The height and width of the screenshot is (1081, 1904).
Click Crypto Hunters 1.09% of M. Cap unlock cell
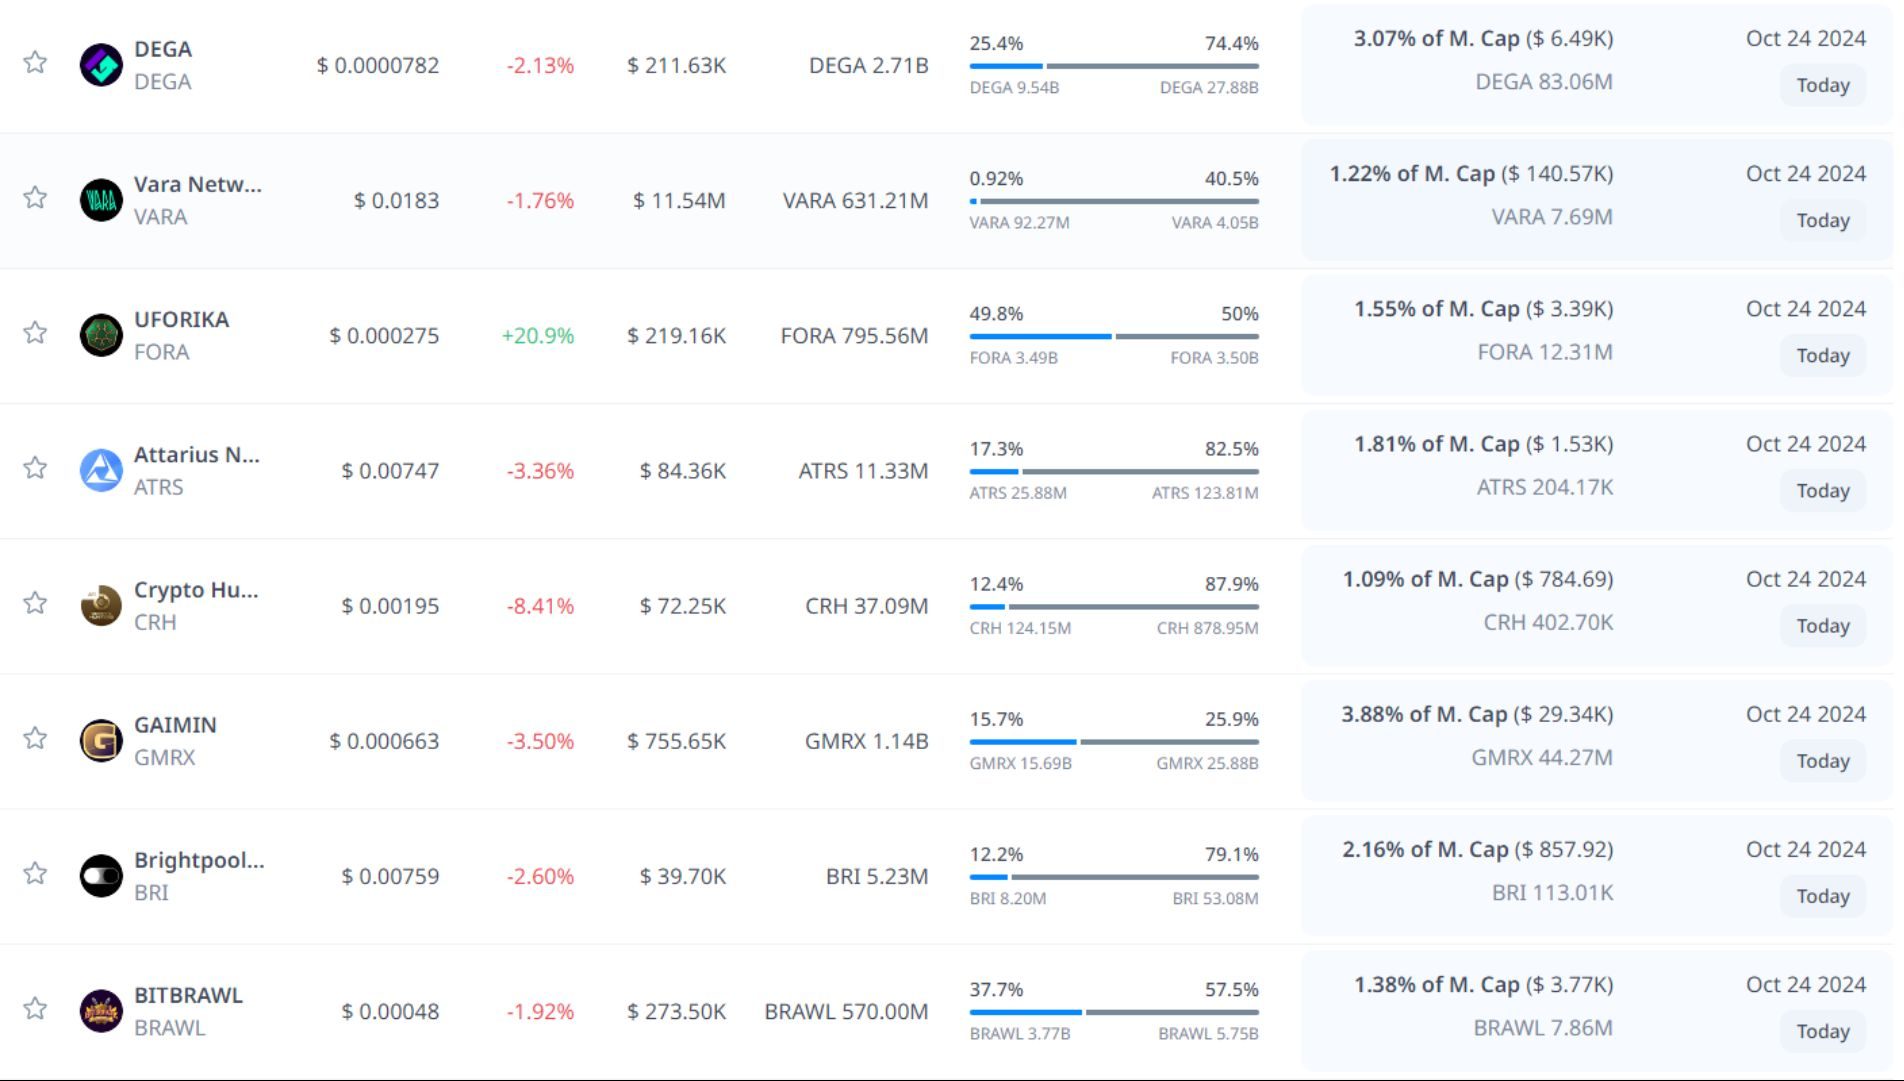pos(1477,579)
